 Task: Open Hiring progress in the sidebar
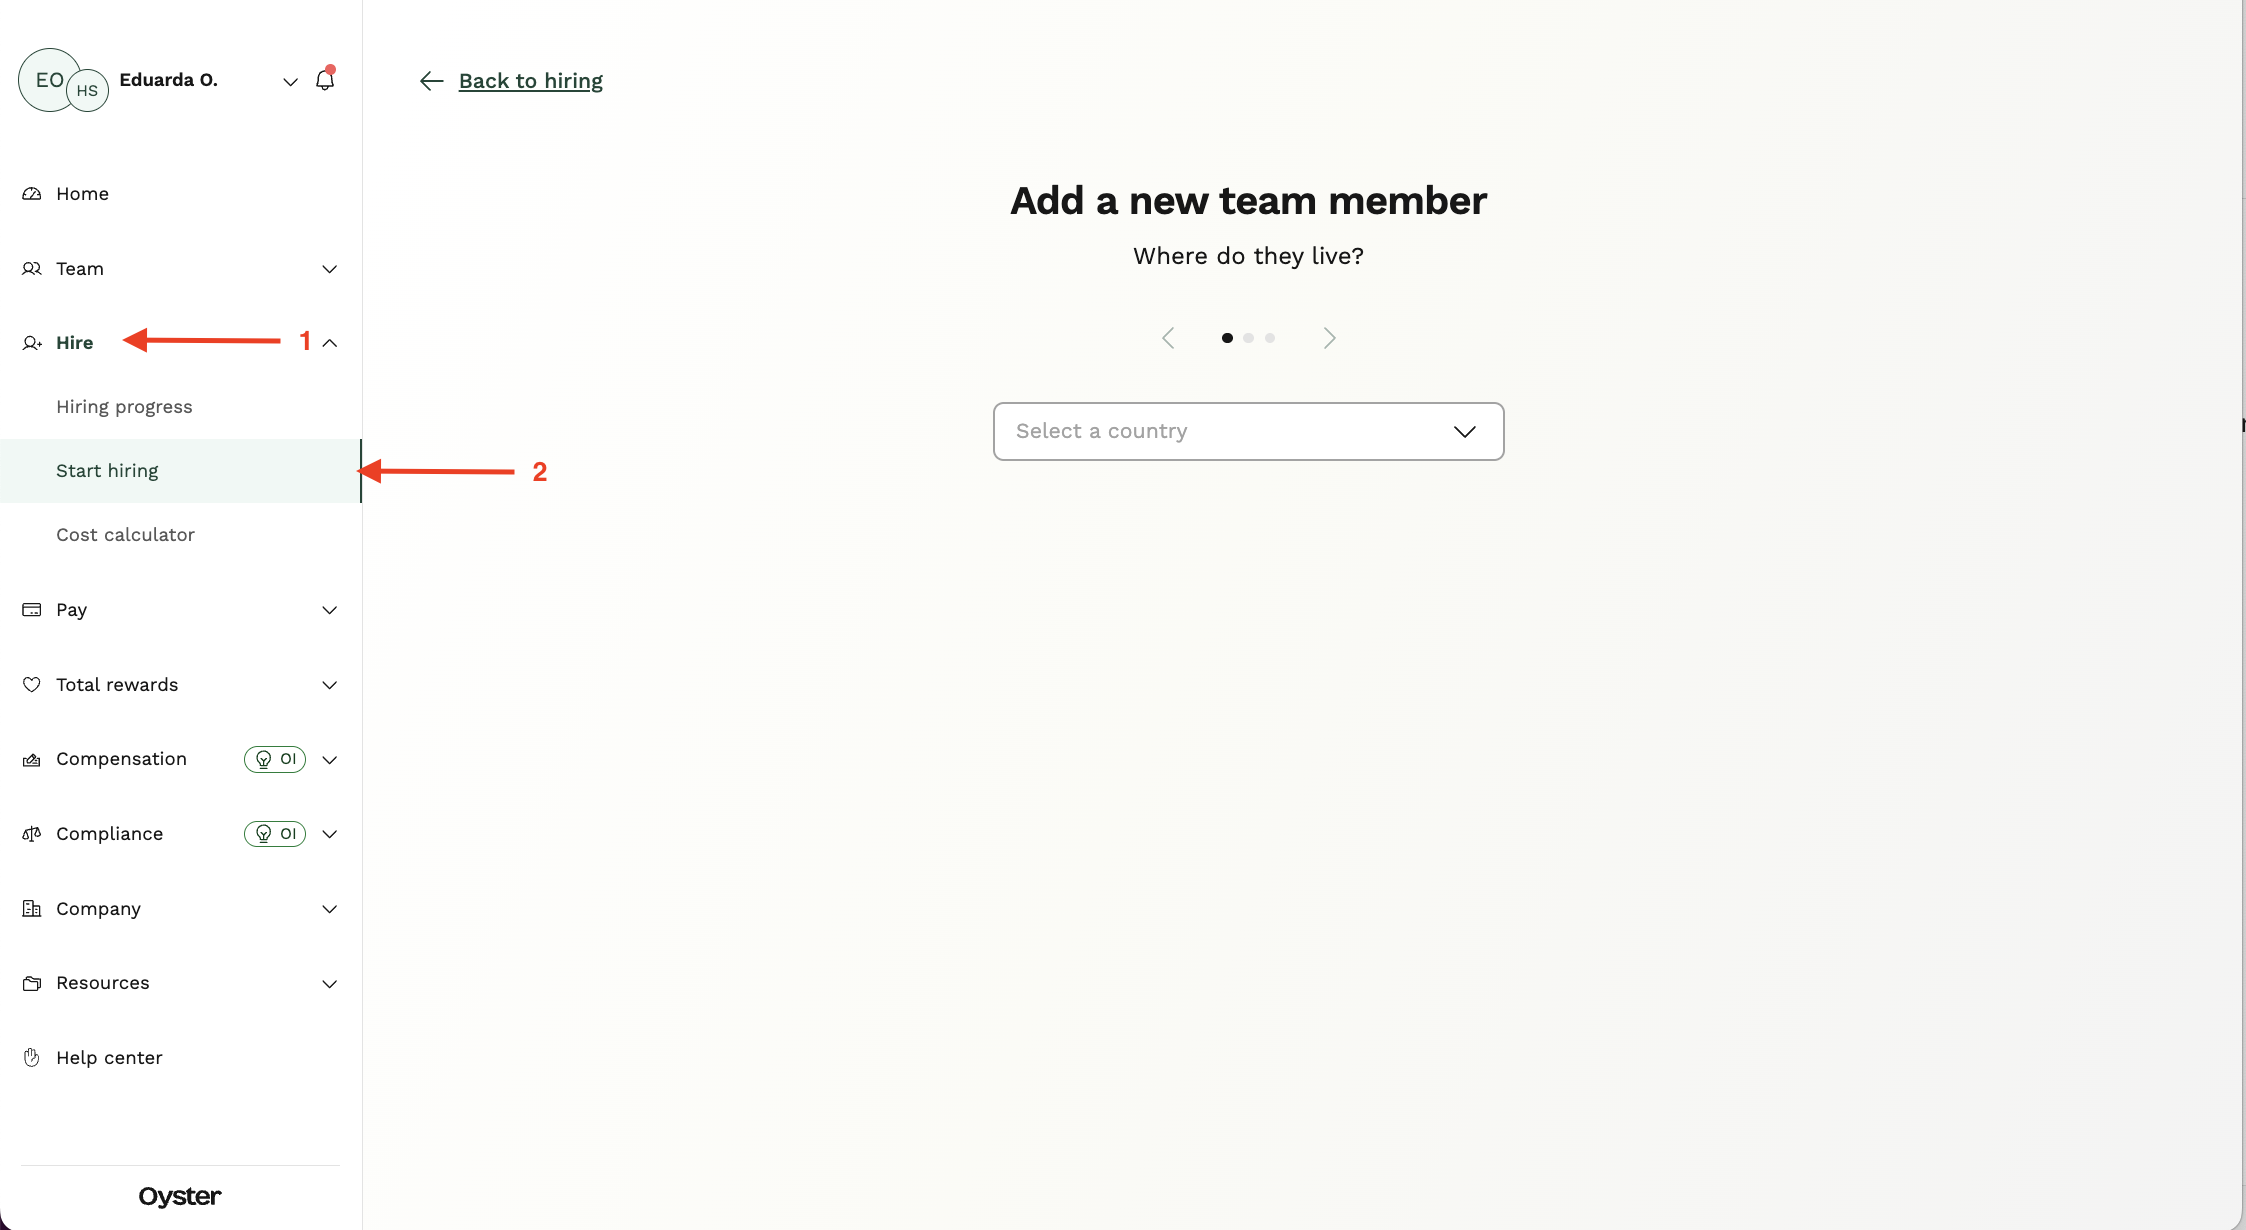point(125,406)
